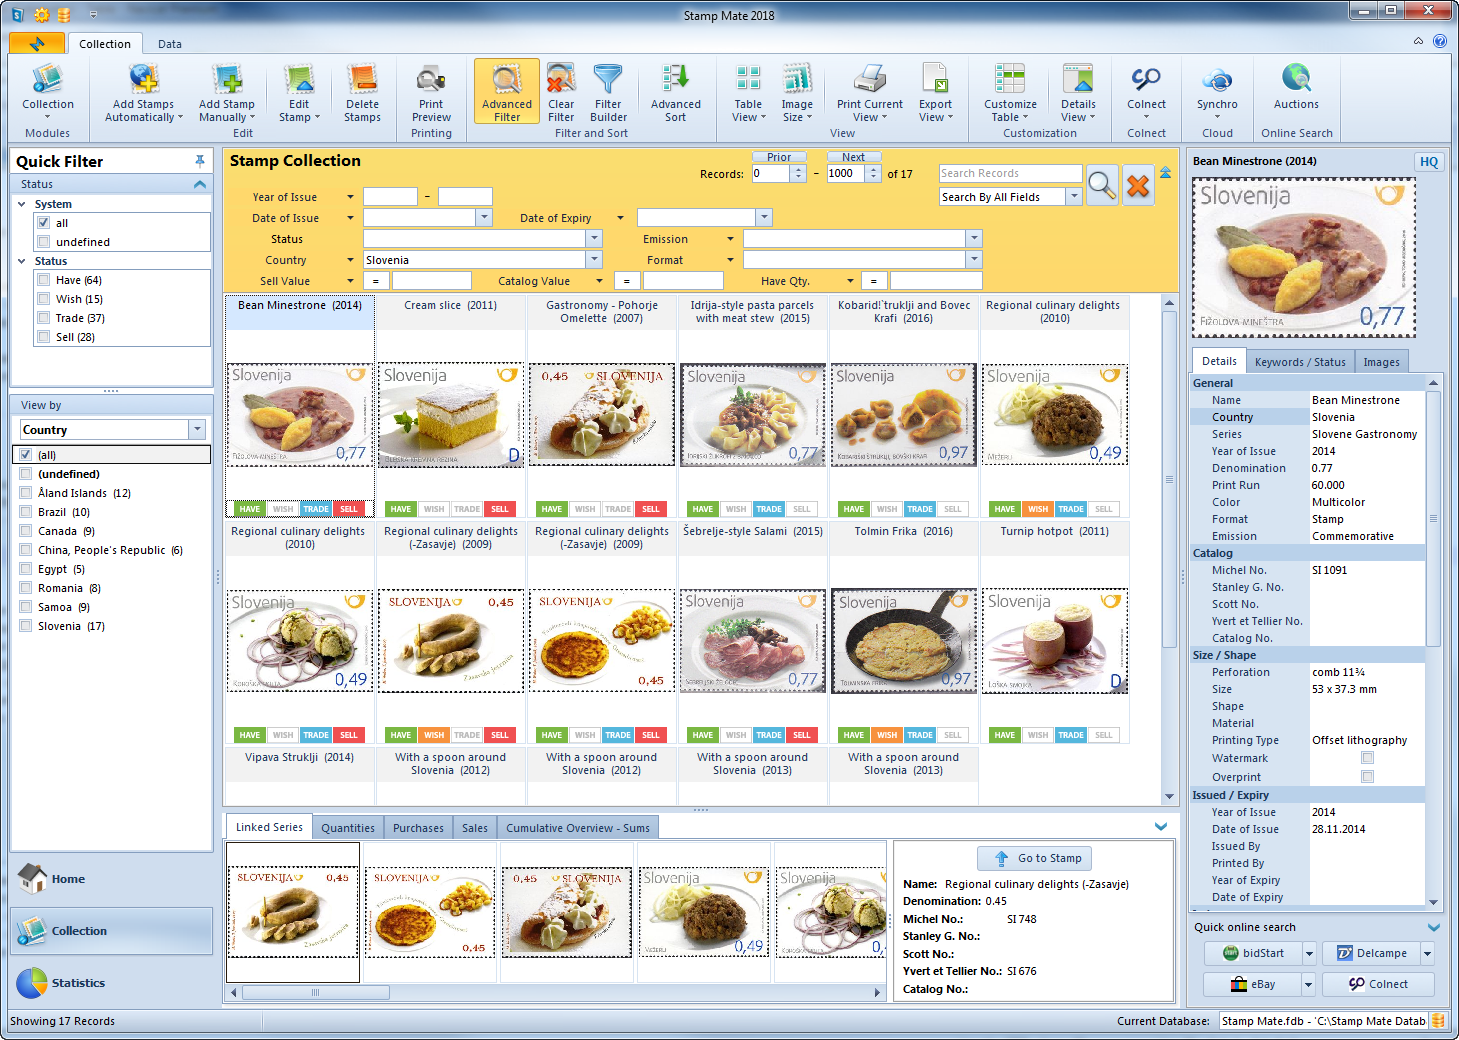
Task: Switch to the Data ribbon tab
Action: click(x=170, y=44)
